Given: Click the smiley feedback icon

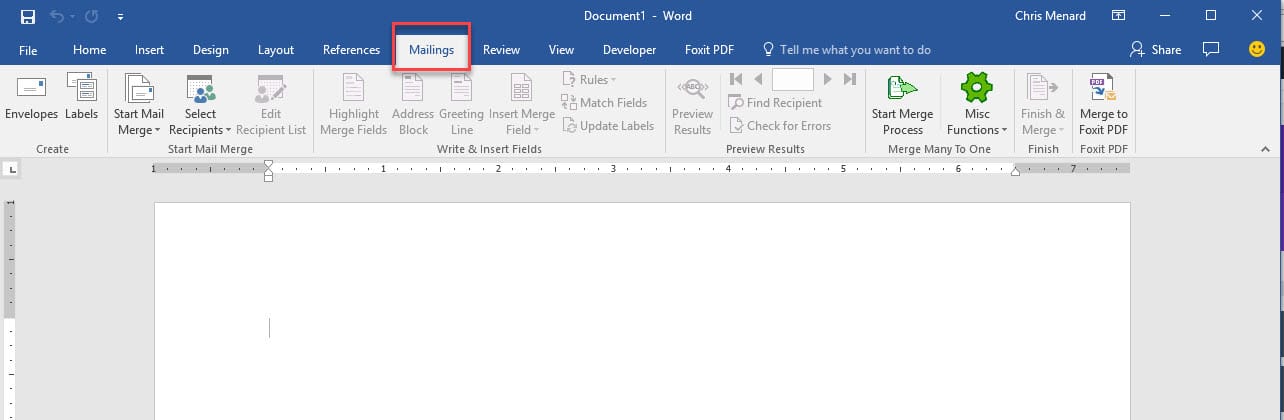Looking at the screenshot, I should (x=1257, y=49).
